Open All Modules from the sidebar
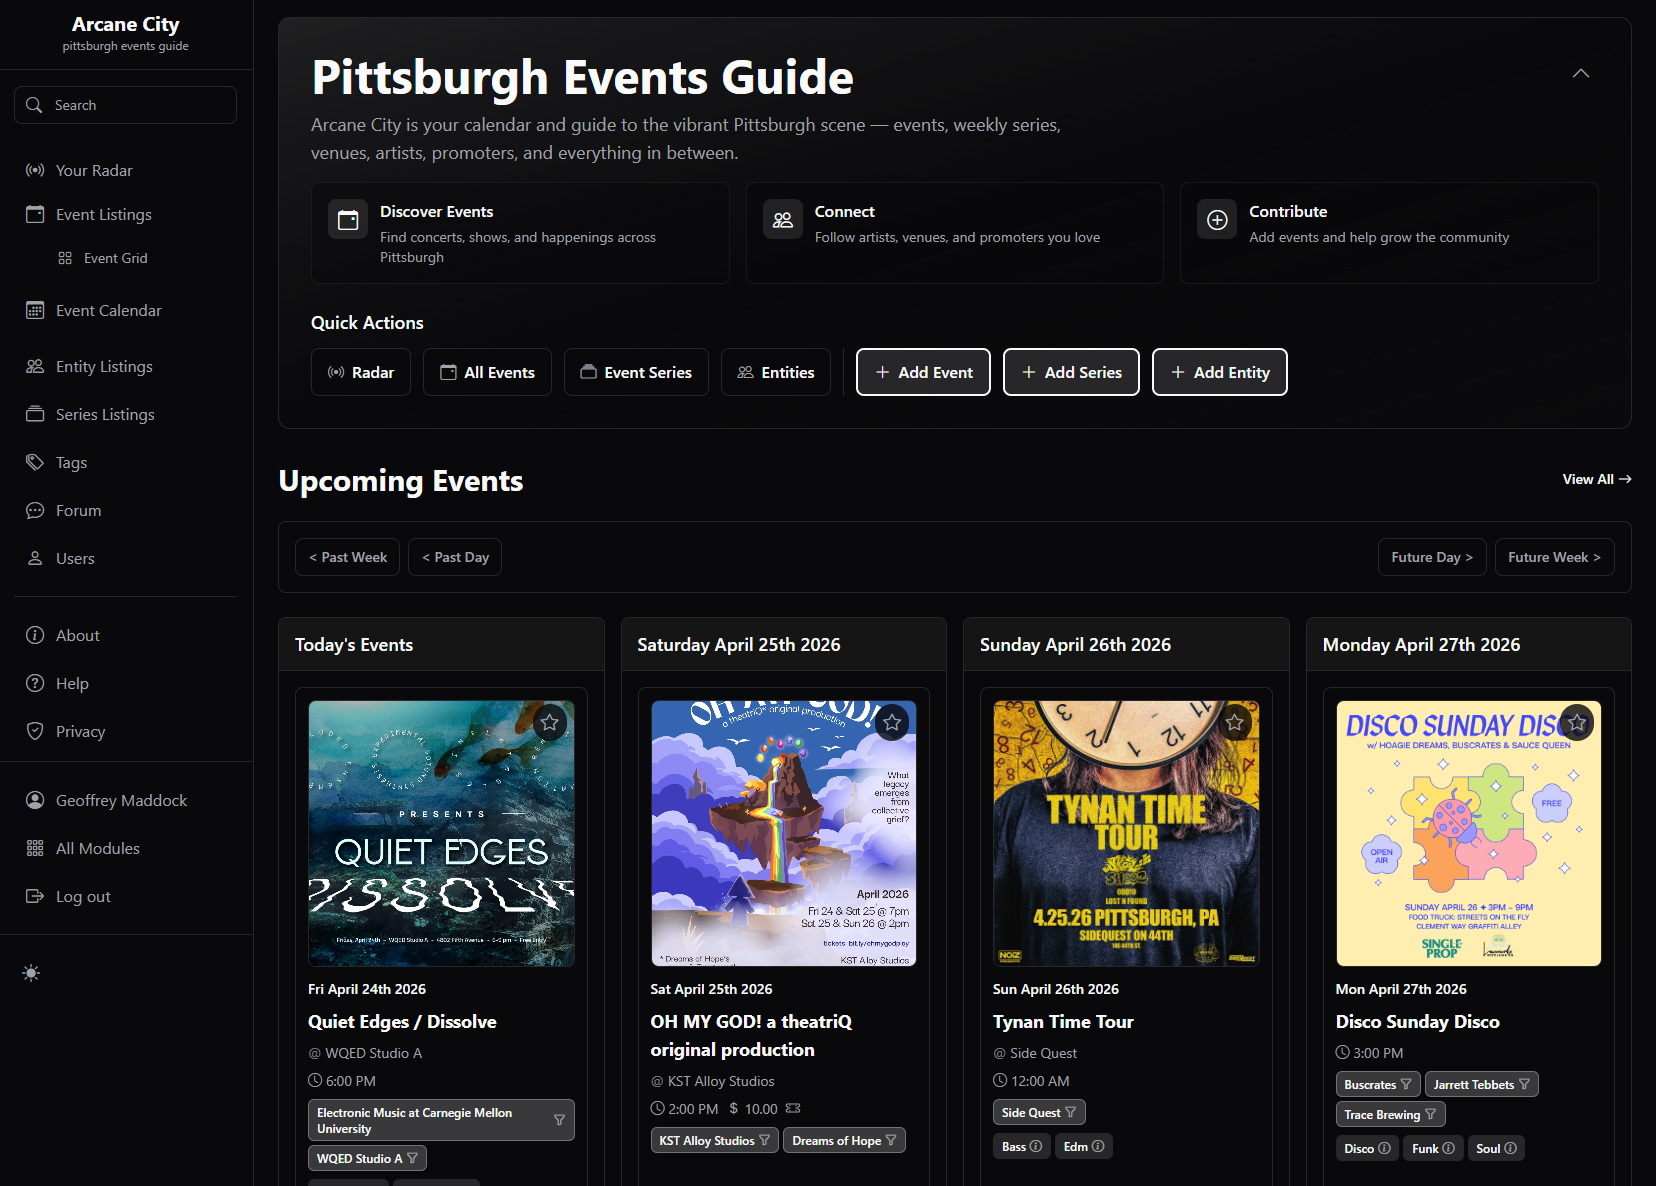 tap(97, 847)
